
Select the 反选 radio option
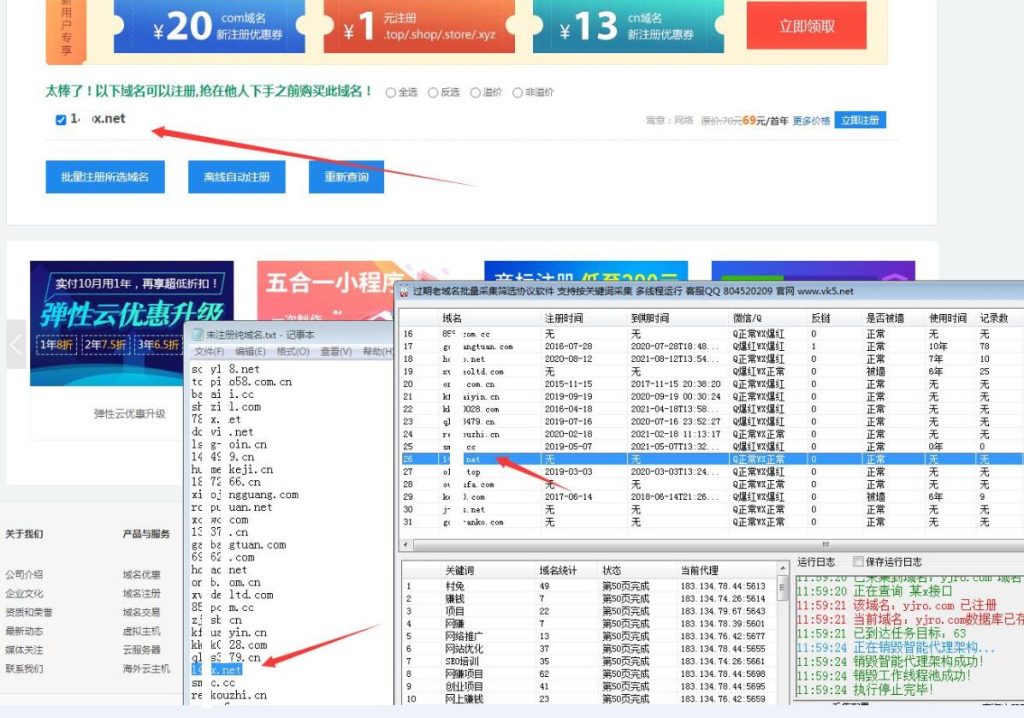(x=433, y=93)
